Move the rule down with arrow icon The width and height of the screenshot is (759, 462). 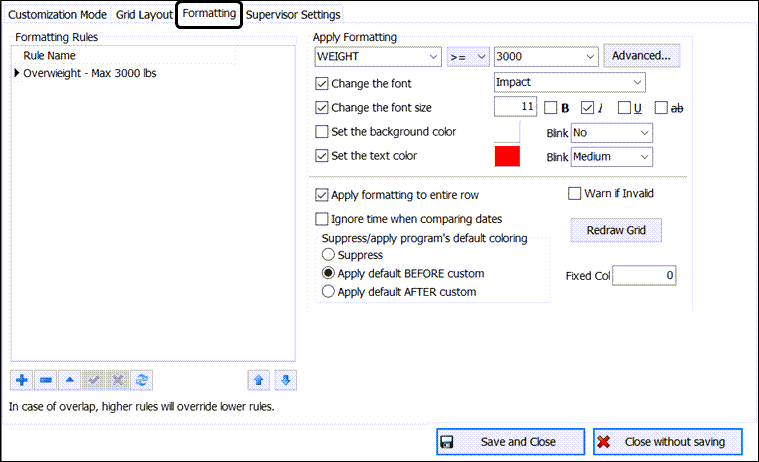click(x=285, y=380)
